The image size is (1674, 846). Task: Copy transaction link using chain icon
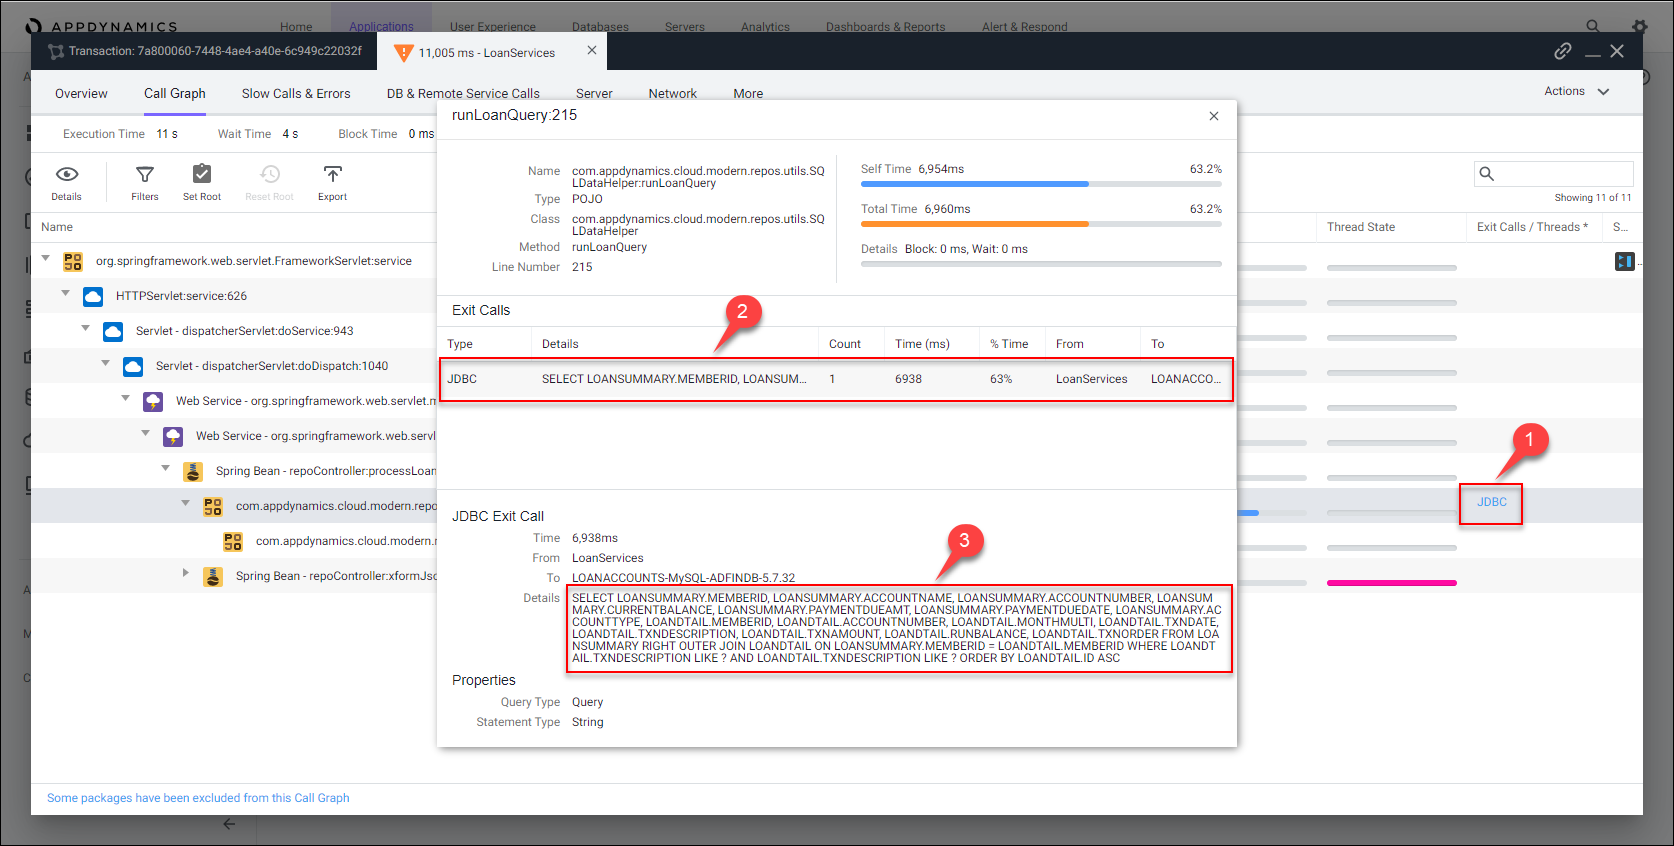pyautogui.click(x=1562, y=51)
